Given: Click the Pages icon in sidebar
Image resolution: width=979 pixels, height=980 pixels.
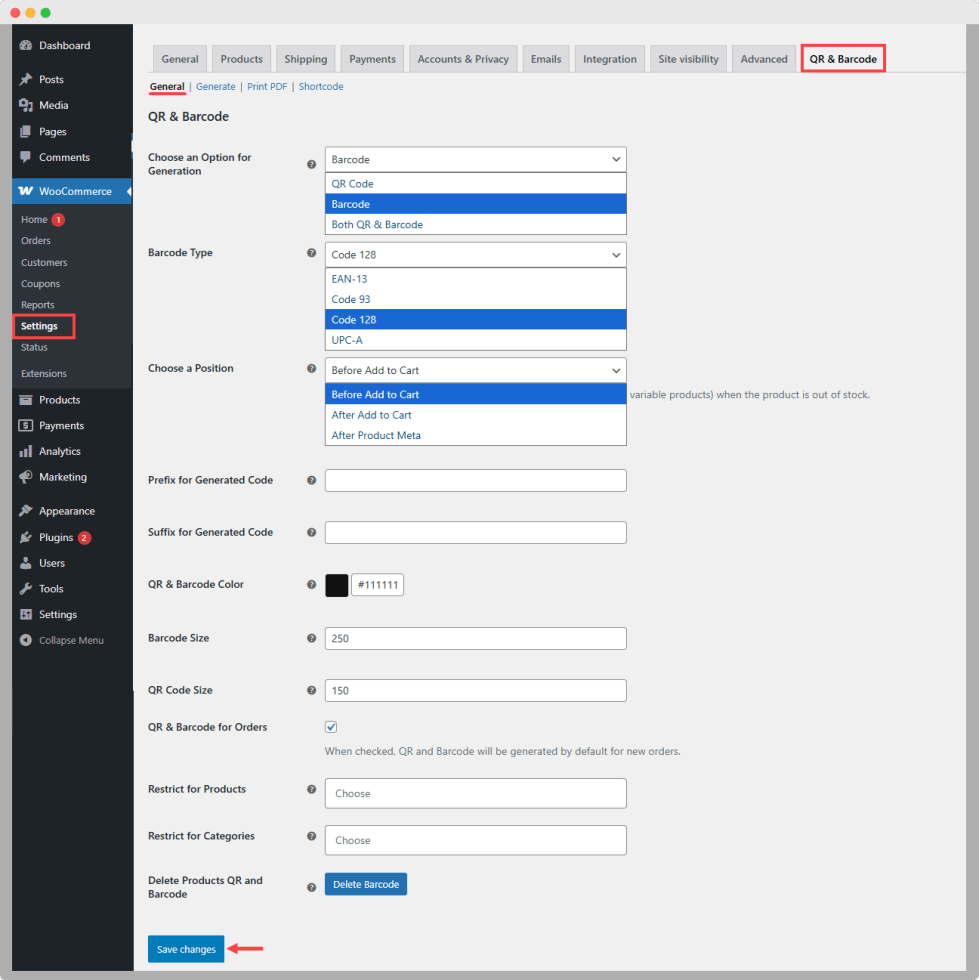Looking at the screenshot, I should pos(26,131).
